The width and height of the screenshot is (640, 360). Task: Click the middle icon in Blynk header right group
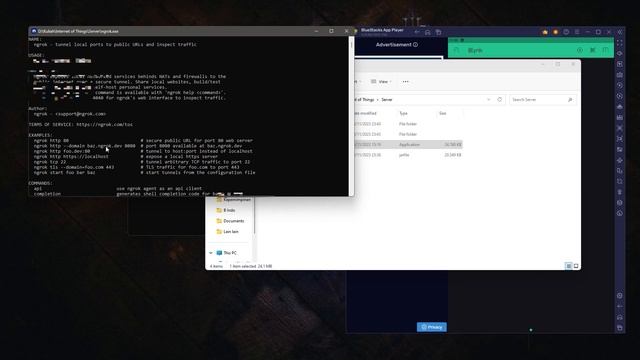(x=593, y=50)
